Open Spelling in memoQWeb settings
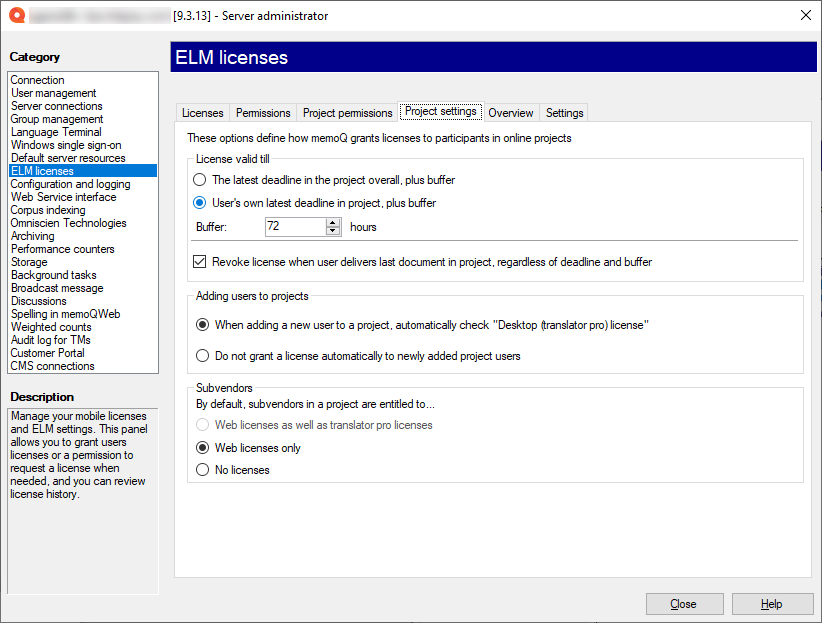The image size is (822, 623). [63, 314]
